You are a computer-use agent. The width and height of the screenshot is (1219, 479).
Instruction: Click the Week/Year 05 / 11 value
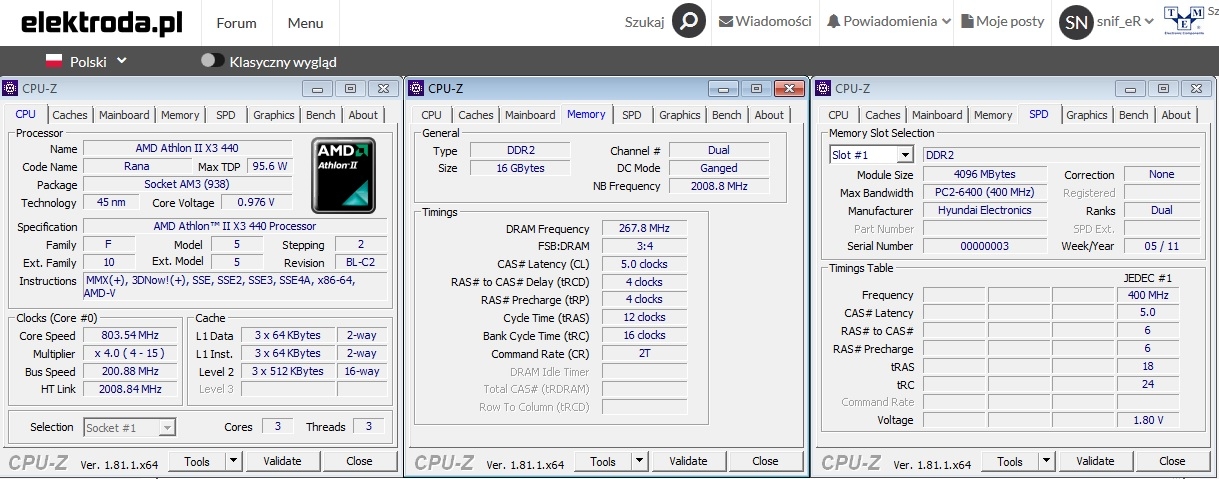pyautogui.click(x=1161, y=246)
